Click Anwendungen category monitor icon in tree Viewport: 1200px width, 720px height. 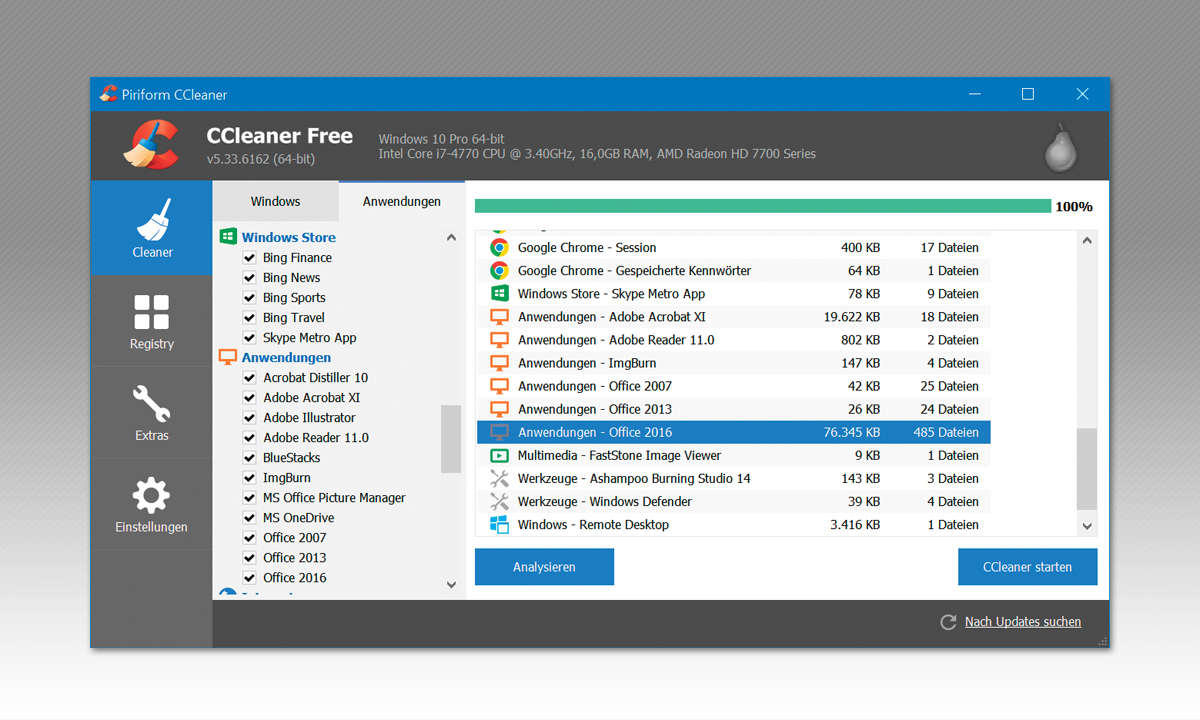click(227, 357)
